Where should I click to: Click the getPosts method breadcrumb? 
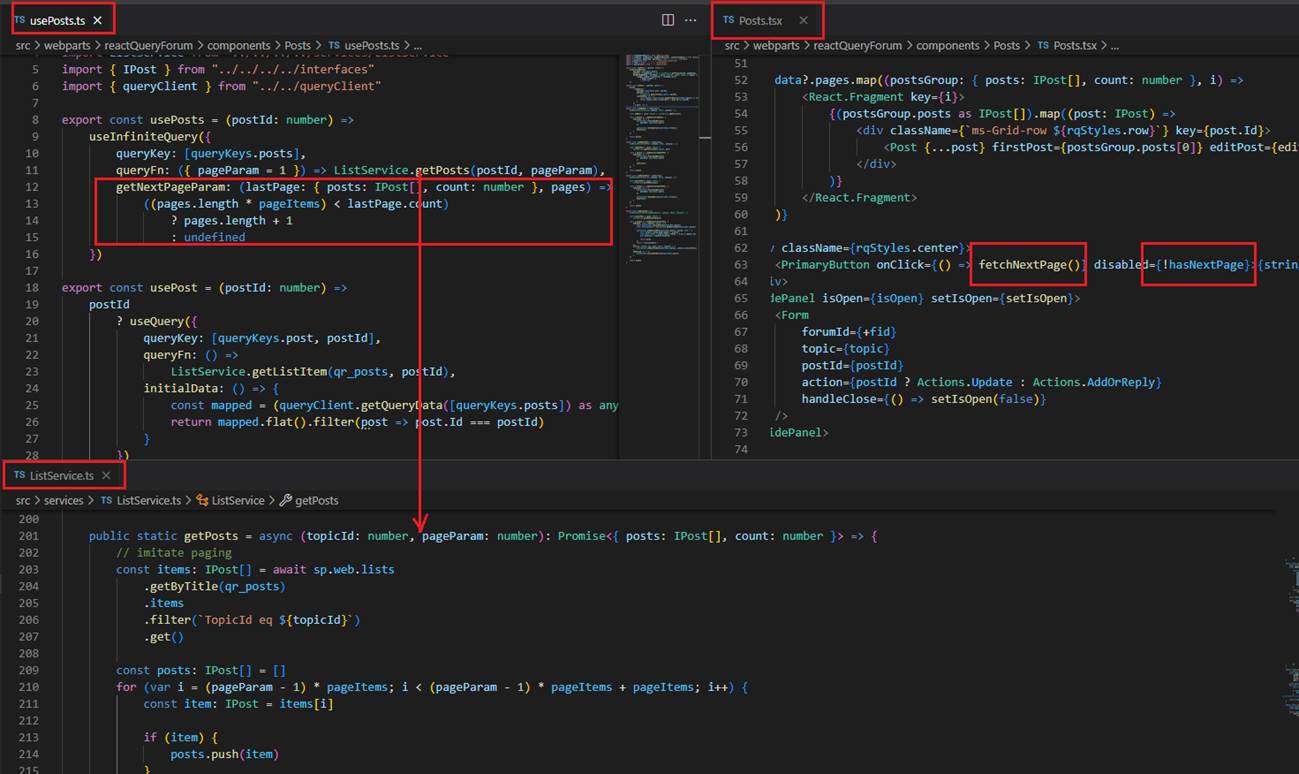pos(316,500)
